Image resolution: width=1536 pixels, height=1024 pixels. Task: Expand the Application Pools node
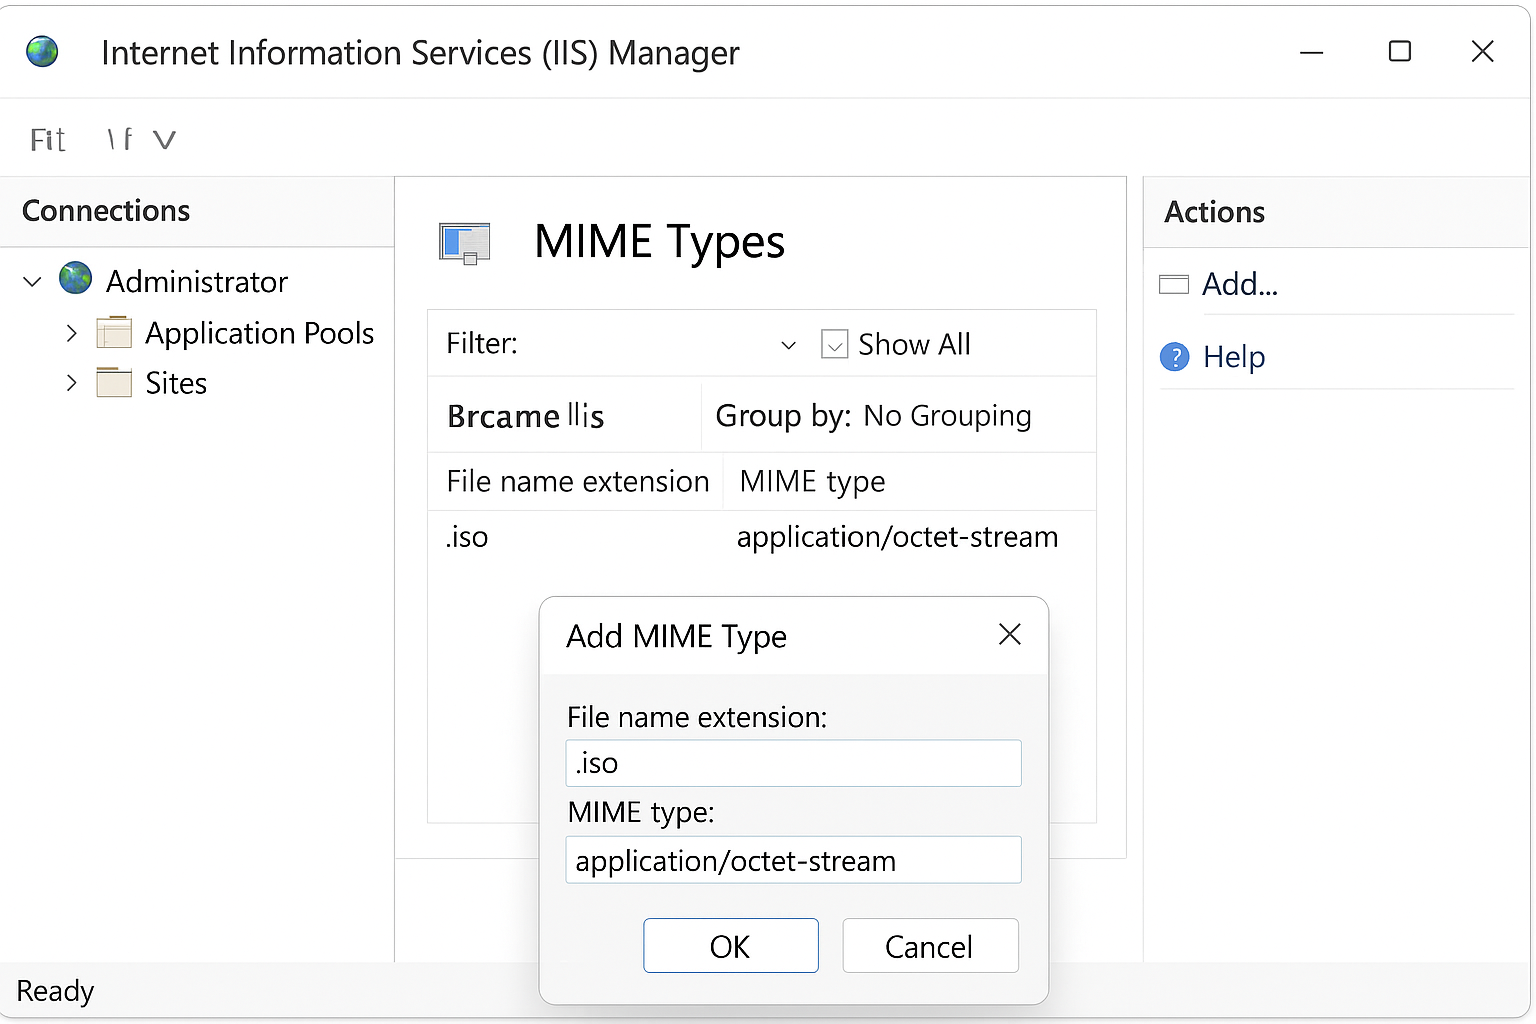(x=71, y=333)
